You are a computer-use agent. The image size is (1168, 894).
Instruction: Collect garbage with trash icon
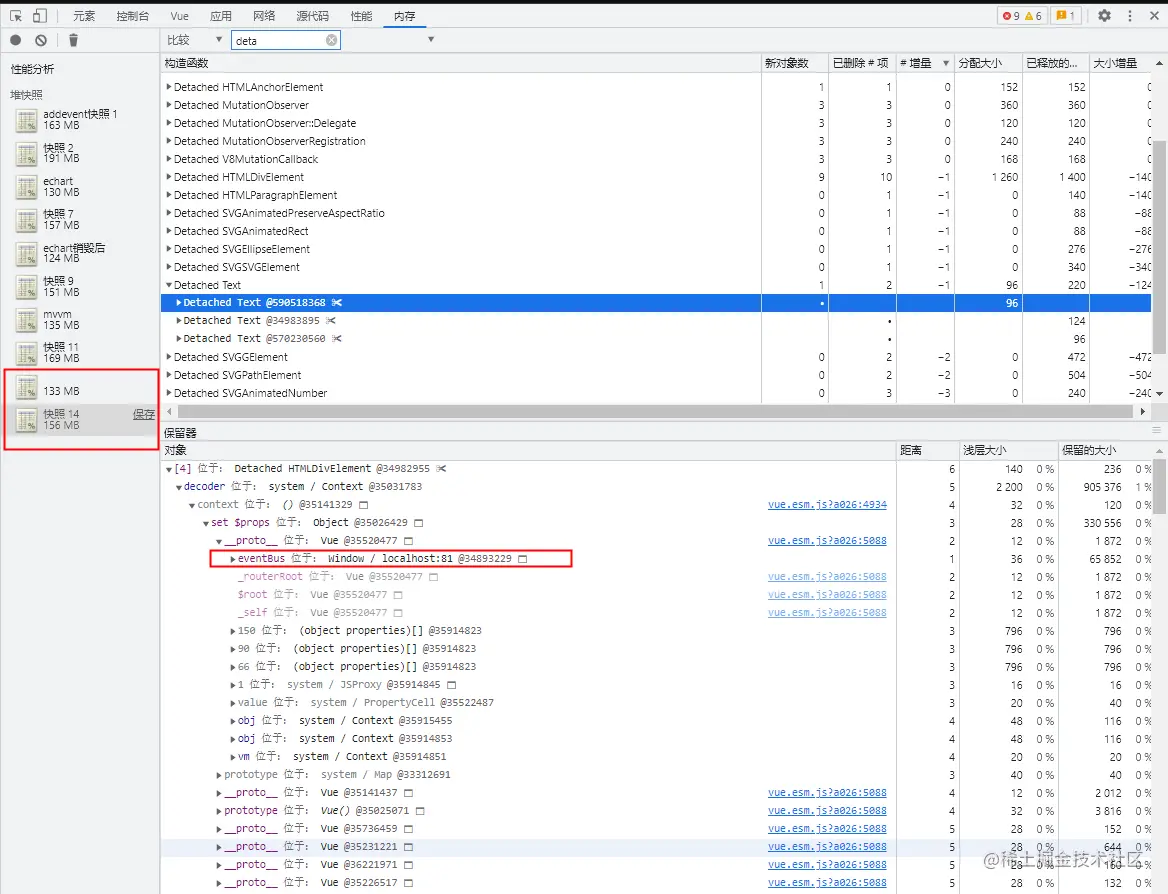click(73, 40)
